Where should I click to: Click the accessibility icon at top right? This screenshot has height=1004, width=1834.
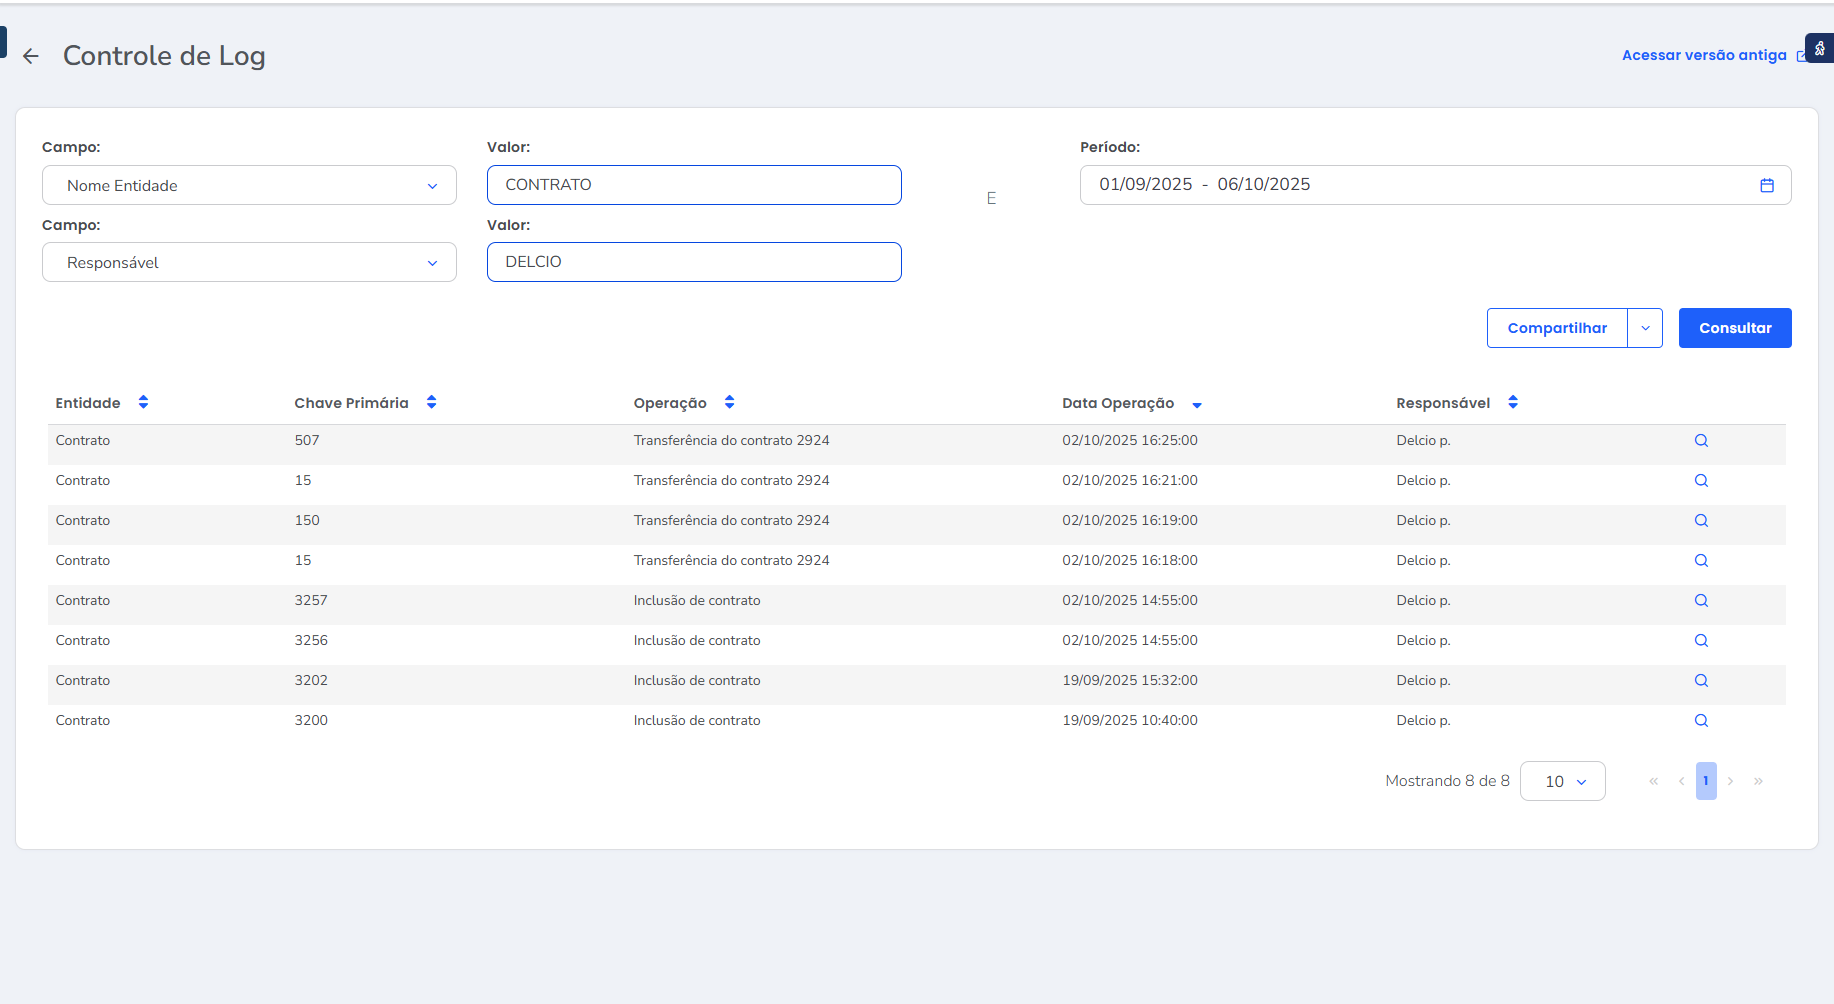click(1819, 48)
